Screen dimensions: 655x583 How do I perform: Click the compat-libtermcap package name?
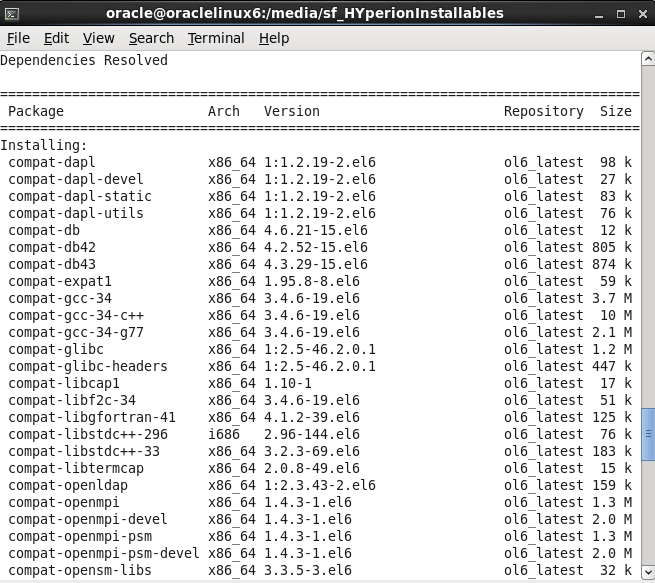click(76, 469)
